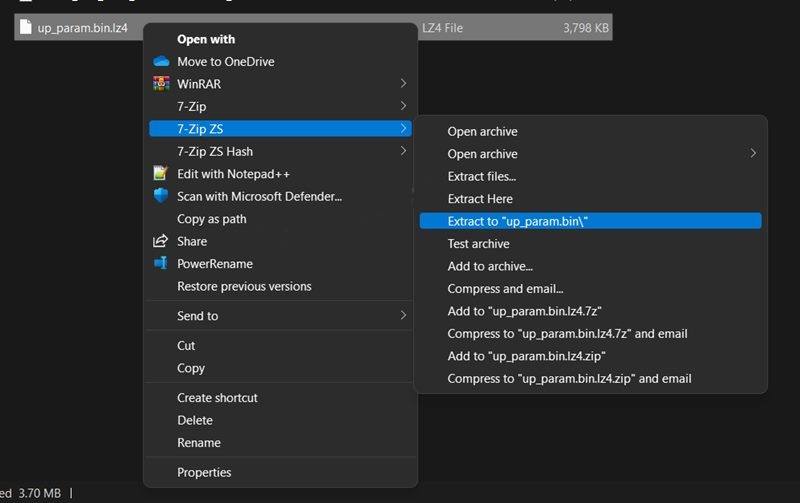
Task: Click the OneDrive cloud icon
Action: [161, 62]
